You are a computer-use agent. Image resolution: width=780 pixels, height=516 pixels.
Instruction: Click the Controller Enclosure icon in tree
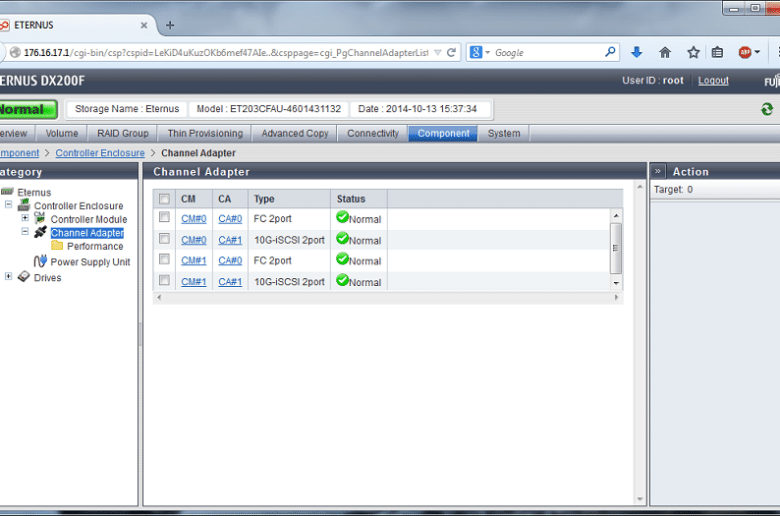(23, 205)
